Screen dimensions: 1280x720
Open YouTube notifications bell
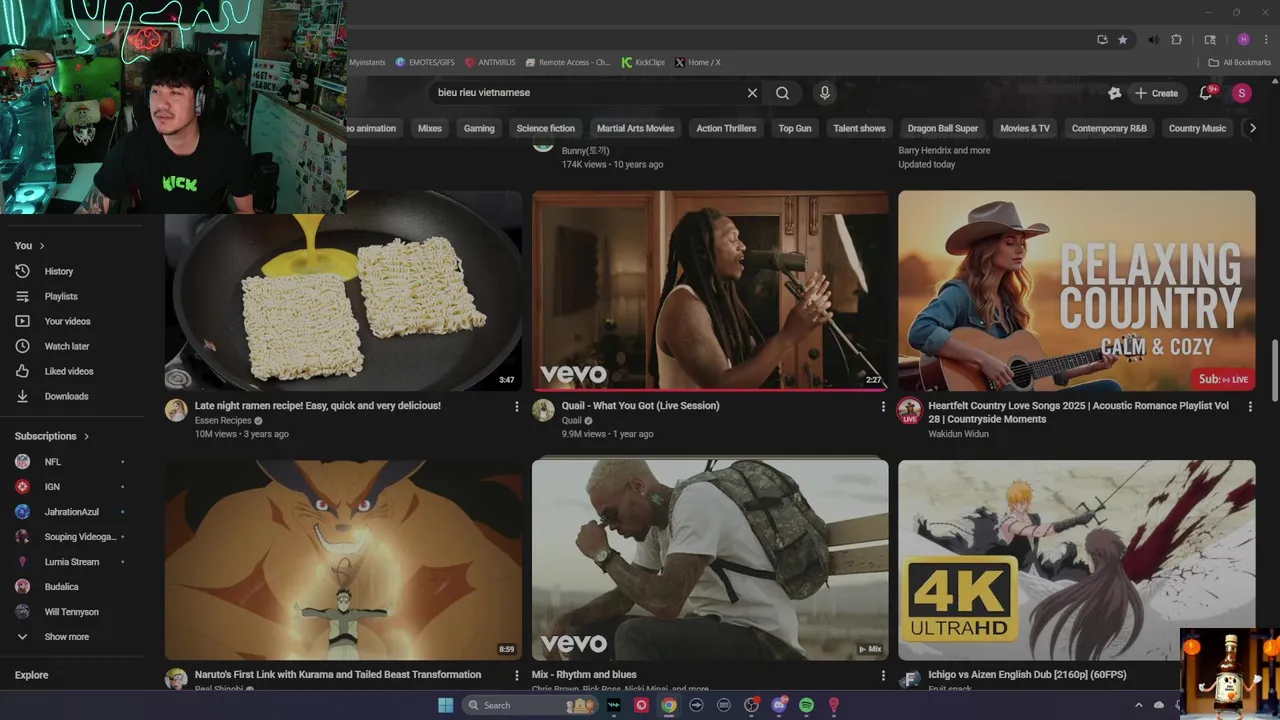coord(1206,93)
